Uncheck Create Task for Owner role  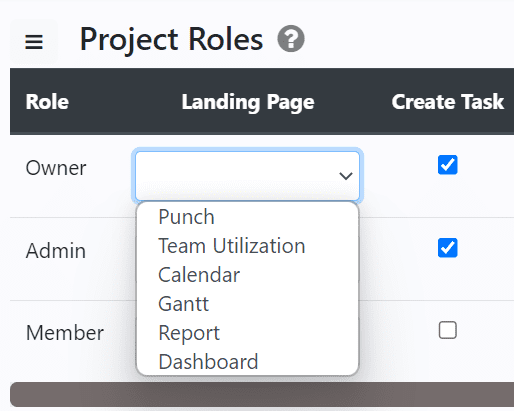point(447,165)
